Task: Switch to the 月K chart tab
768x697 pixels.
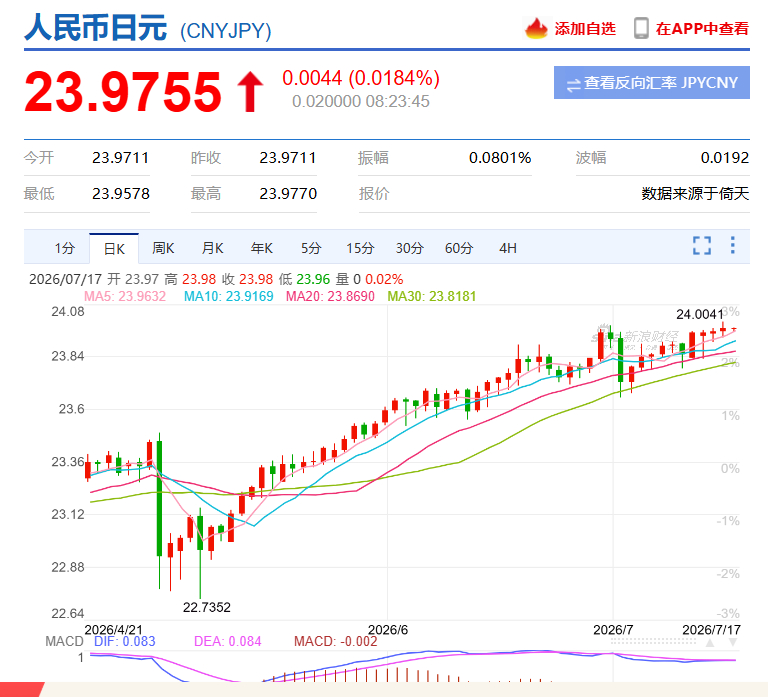Action: 213,248
